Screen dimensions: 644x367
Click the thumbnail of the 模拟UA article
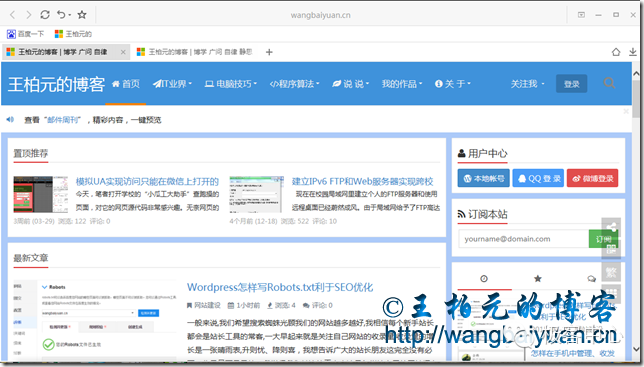[x=41, y=194]
